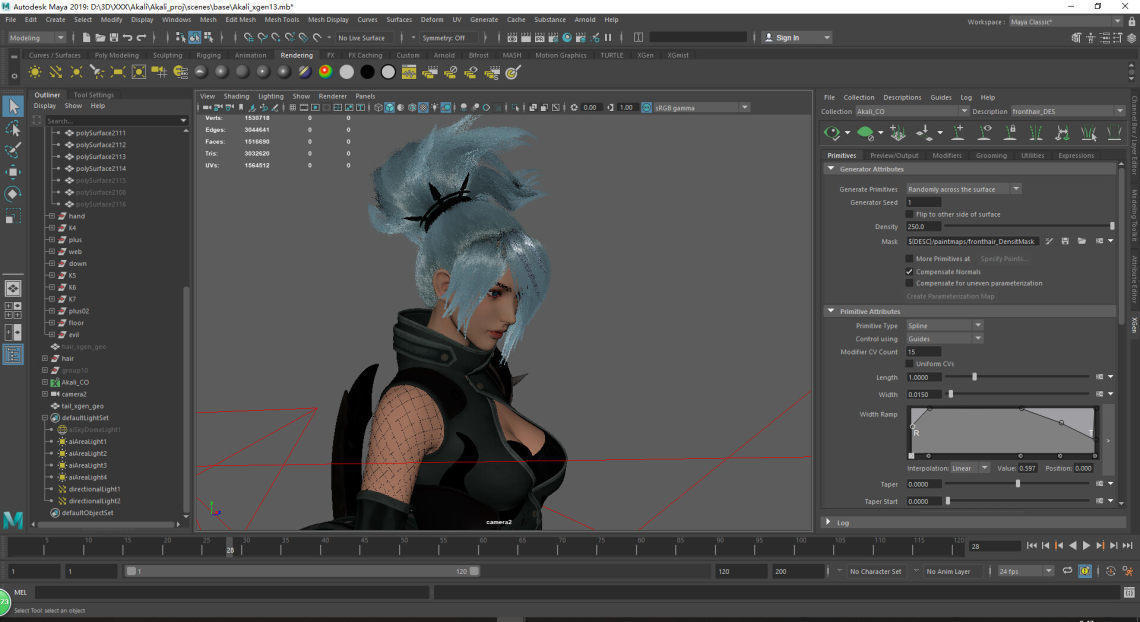
Task: Select aiAreaLight3 in the Outliner
Action: [x=87, y=465]
